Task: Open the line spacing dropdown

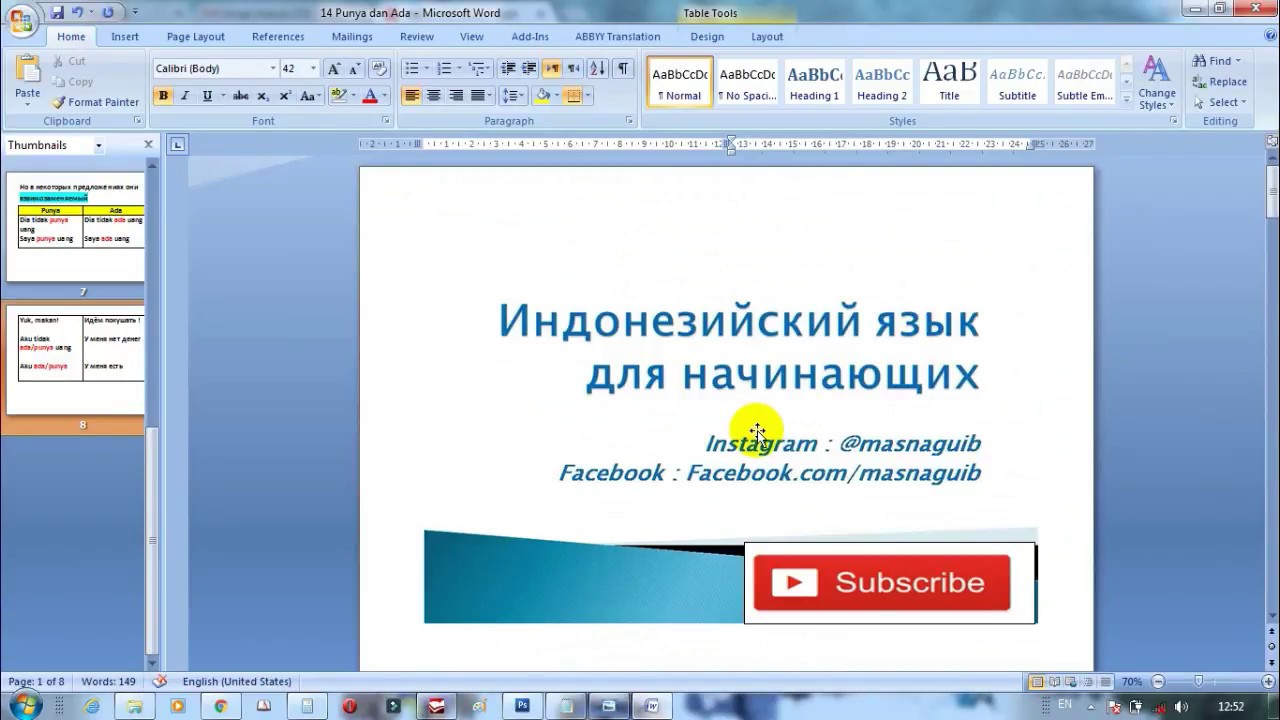Action: [512, 96]
